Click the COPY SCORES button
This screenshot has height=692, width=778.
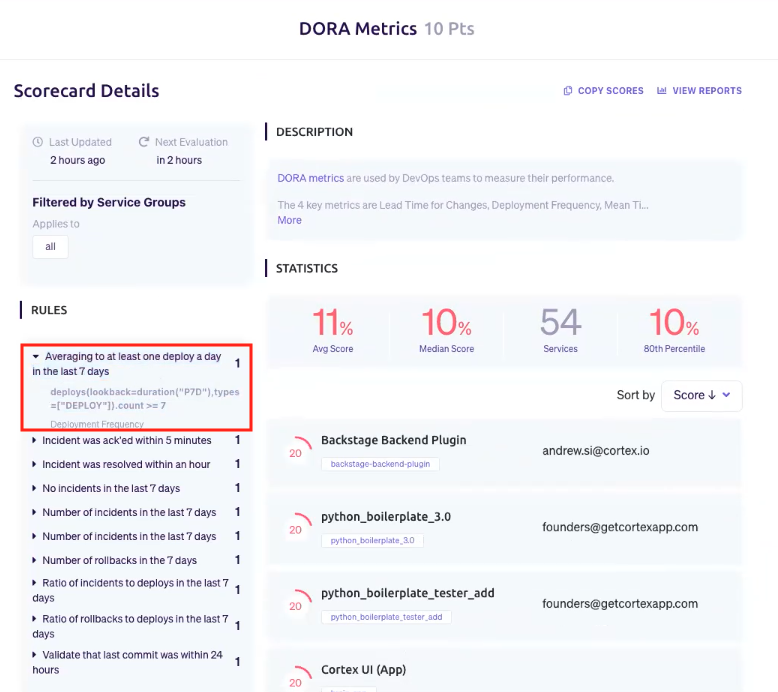[x=603, y=91]
